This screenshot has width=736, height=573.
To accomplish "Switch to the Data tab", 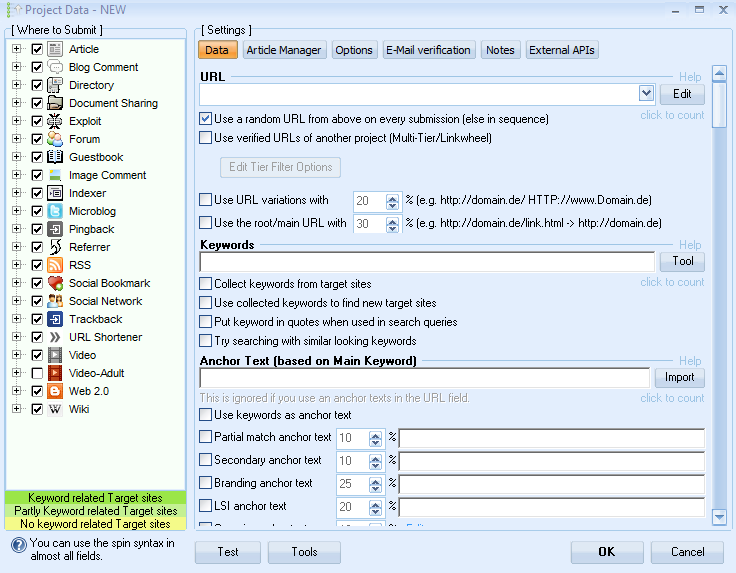I will pyautogui.click(x=218, y=50).
